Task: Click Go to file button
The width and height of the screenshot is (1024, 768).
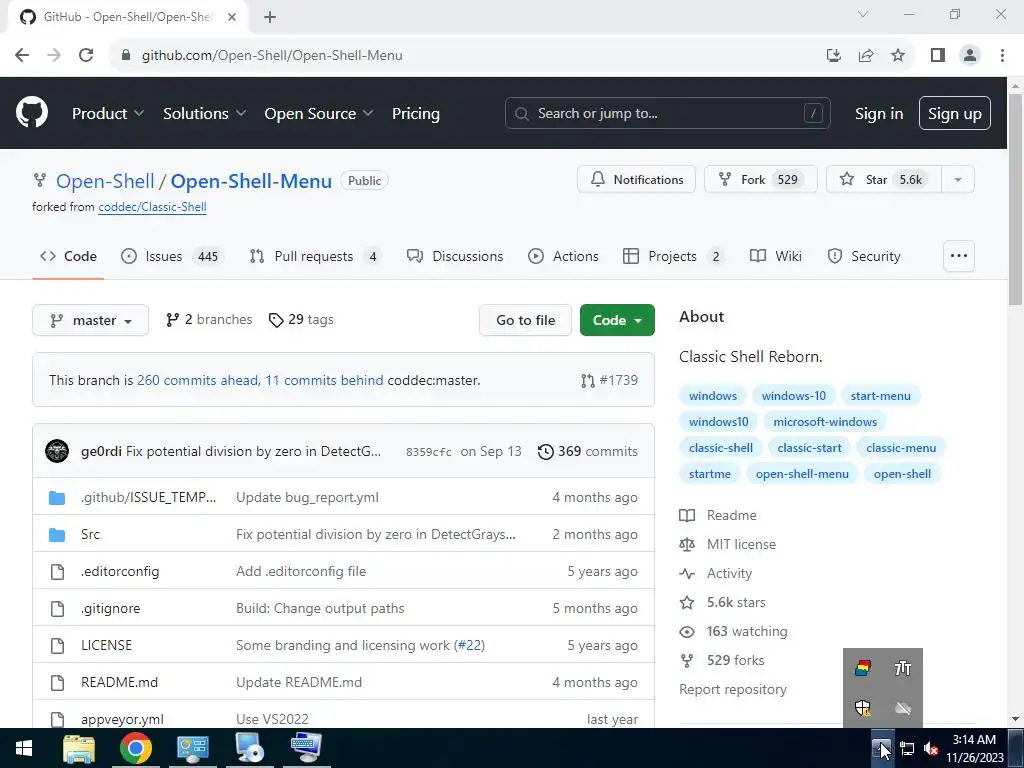Action: (x=525, y=320)
